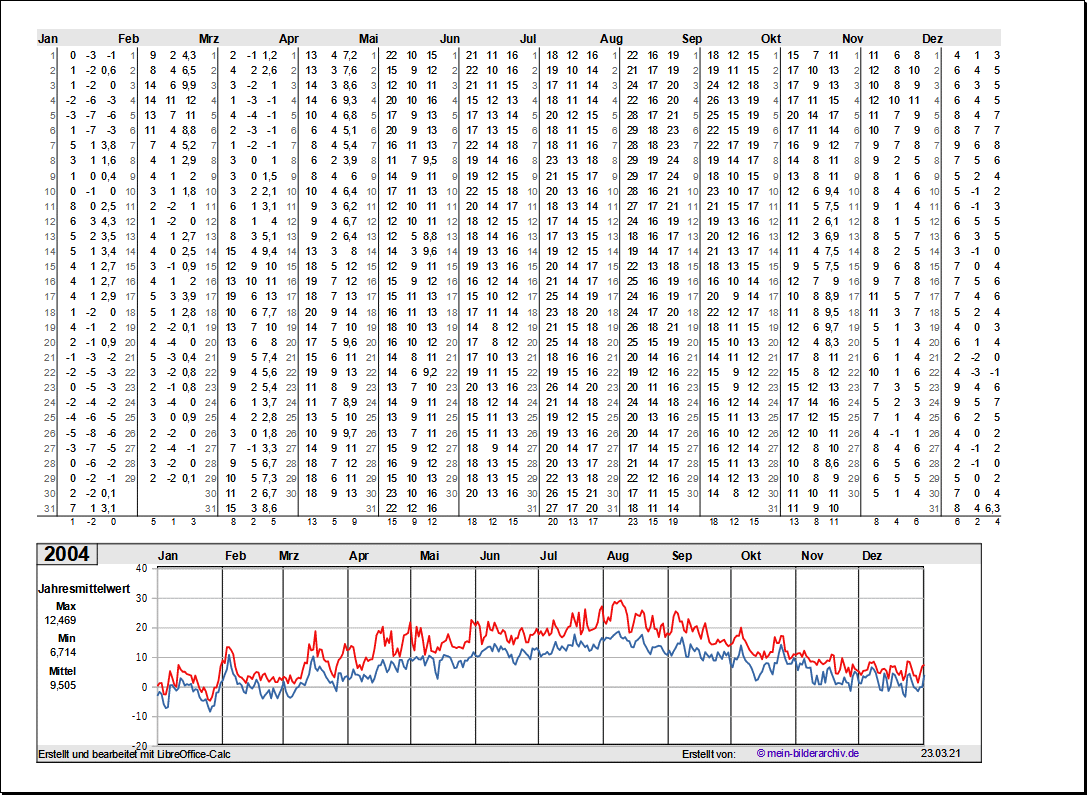This screenshot has height=795, width=1087.
Task: Select the Mai column header in the table
Action: [369, 39]
